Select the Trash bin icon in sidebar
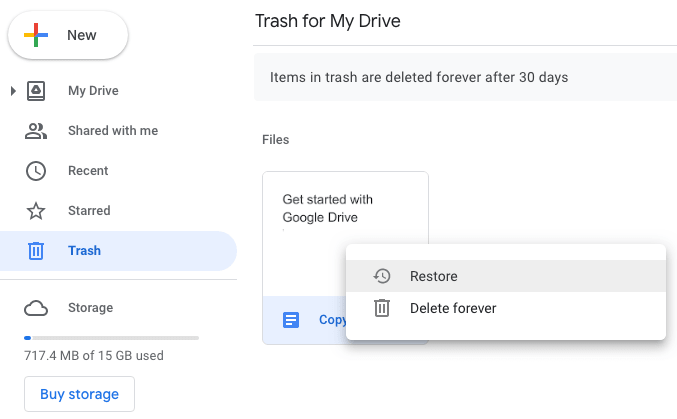677x419 pixels. click(36, 251)
